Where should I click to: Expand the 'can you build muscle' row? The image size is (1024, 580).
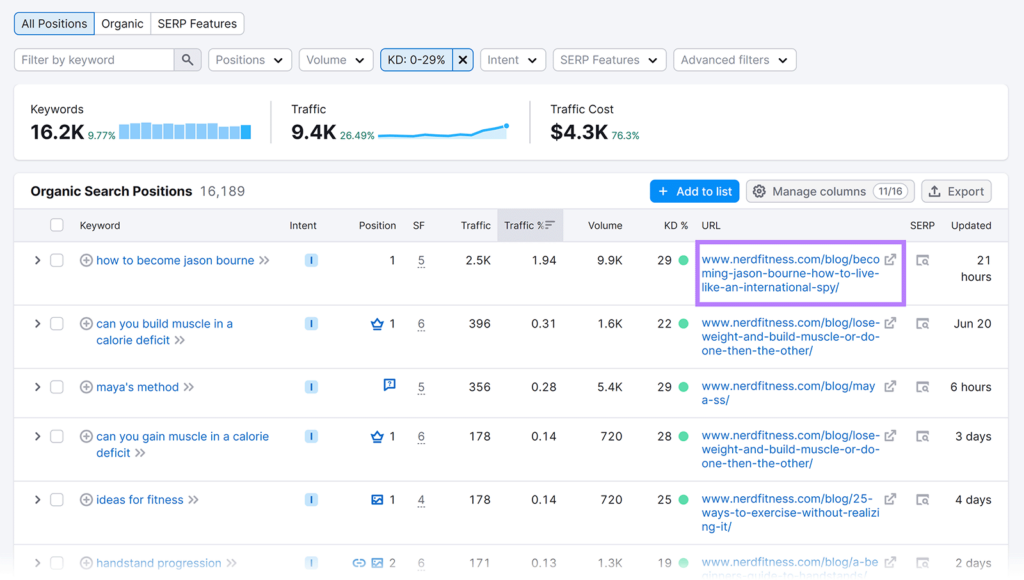(37, 323)
